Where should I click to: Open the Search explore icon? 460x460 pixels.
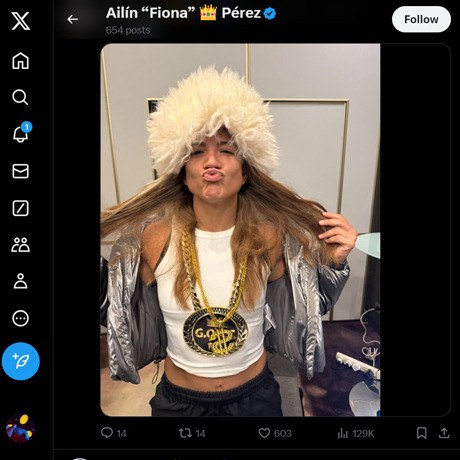coord(20,97)
